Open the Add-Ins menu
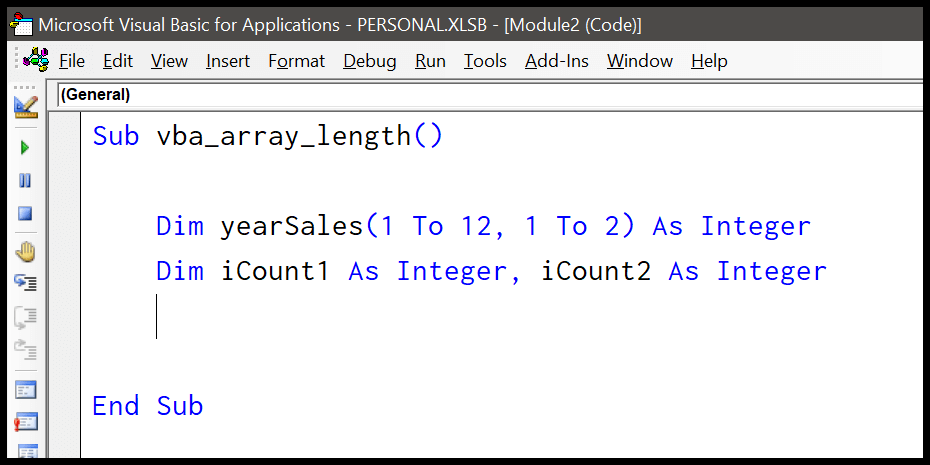The image size is (930, 465). click(556, 61)
